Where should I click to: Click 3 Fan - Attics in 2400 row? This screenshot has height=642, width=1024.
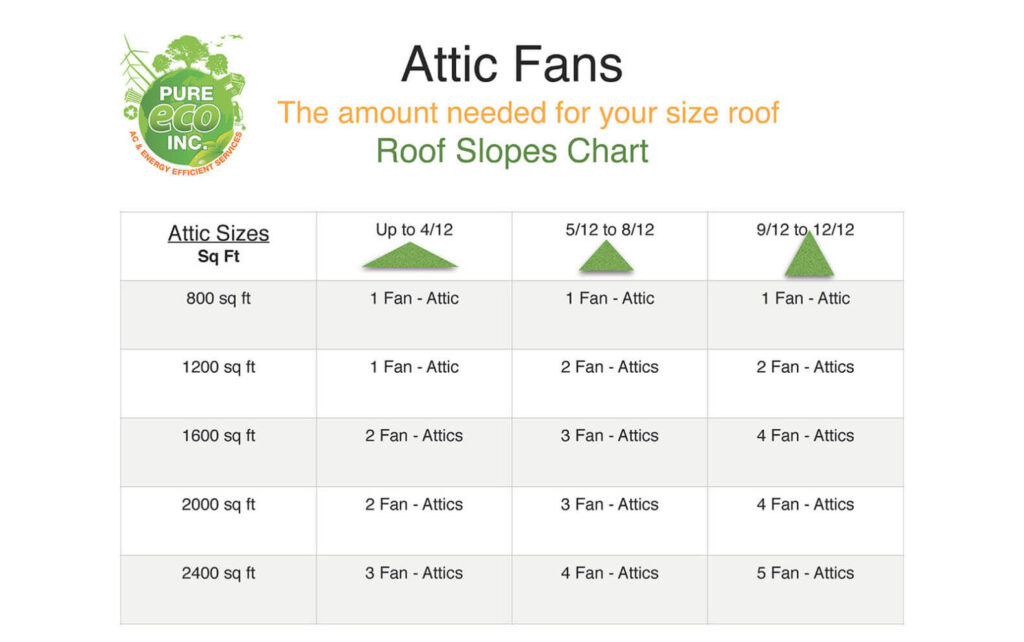414,573
